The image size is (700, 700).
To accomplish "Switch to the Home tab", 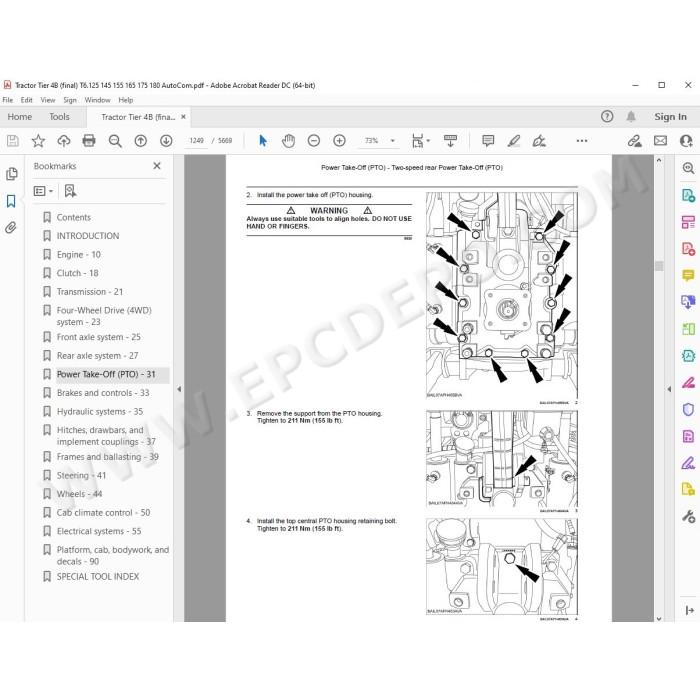I will pyautogui.click(x=20, y=117).
